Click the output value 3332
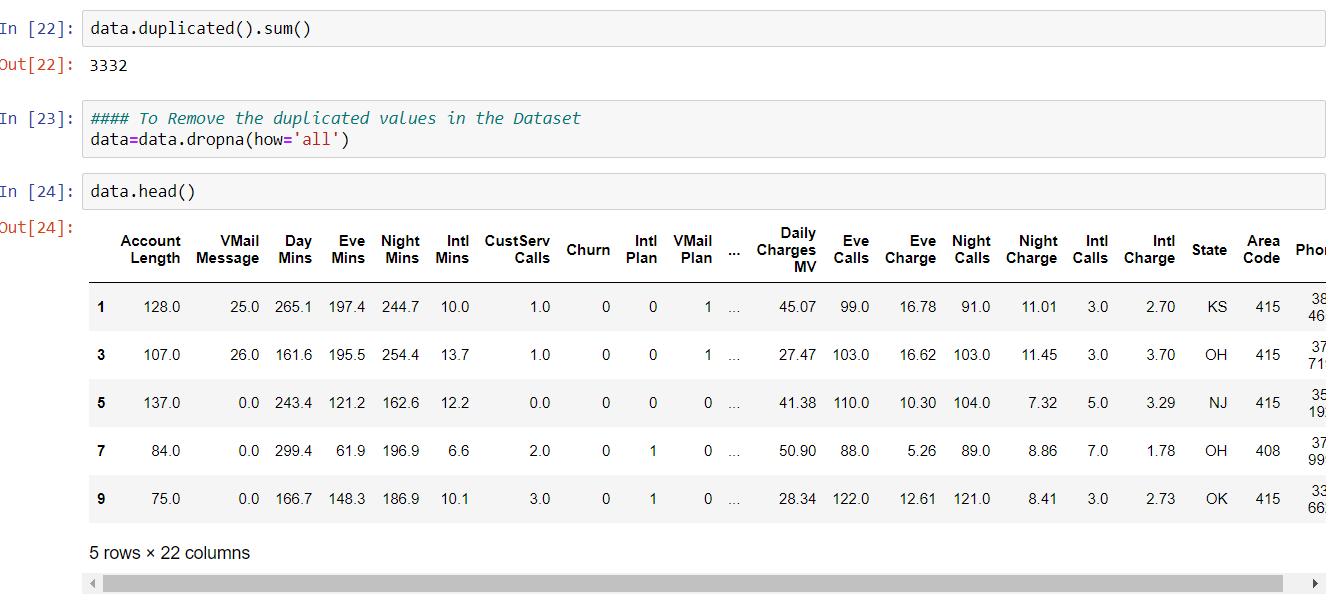This screenshot has height=604, width=1340. pyautogui.click(x=109, y=66)
